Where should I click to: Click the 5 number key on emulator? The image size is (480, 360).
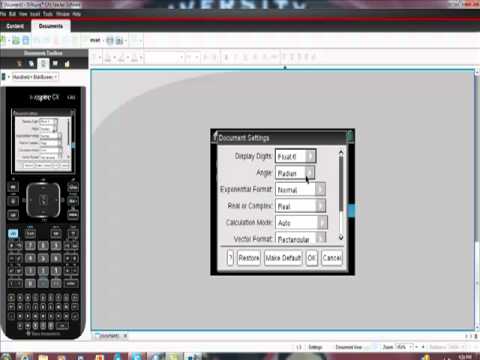[x=43, y=258]
